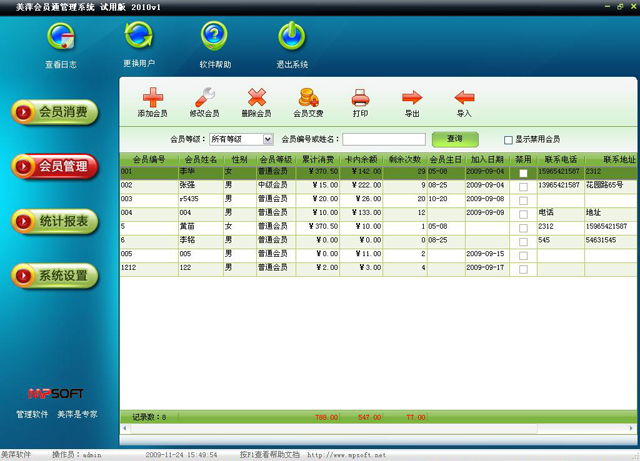Screen dimensions: 640x461
Task: Click the 打印 (print) printer icon
Action: pyautogui.click(x=360, y=98)
